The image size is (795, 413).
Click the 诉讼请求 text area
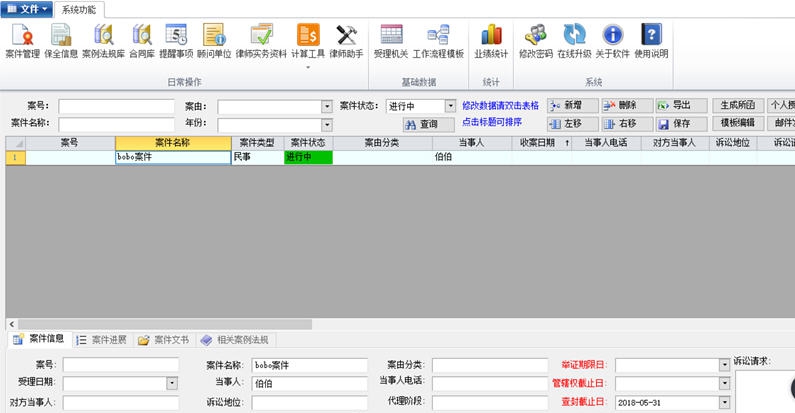(x=765, y=391)
